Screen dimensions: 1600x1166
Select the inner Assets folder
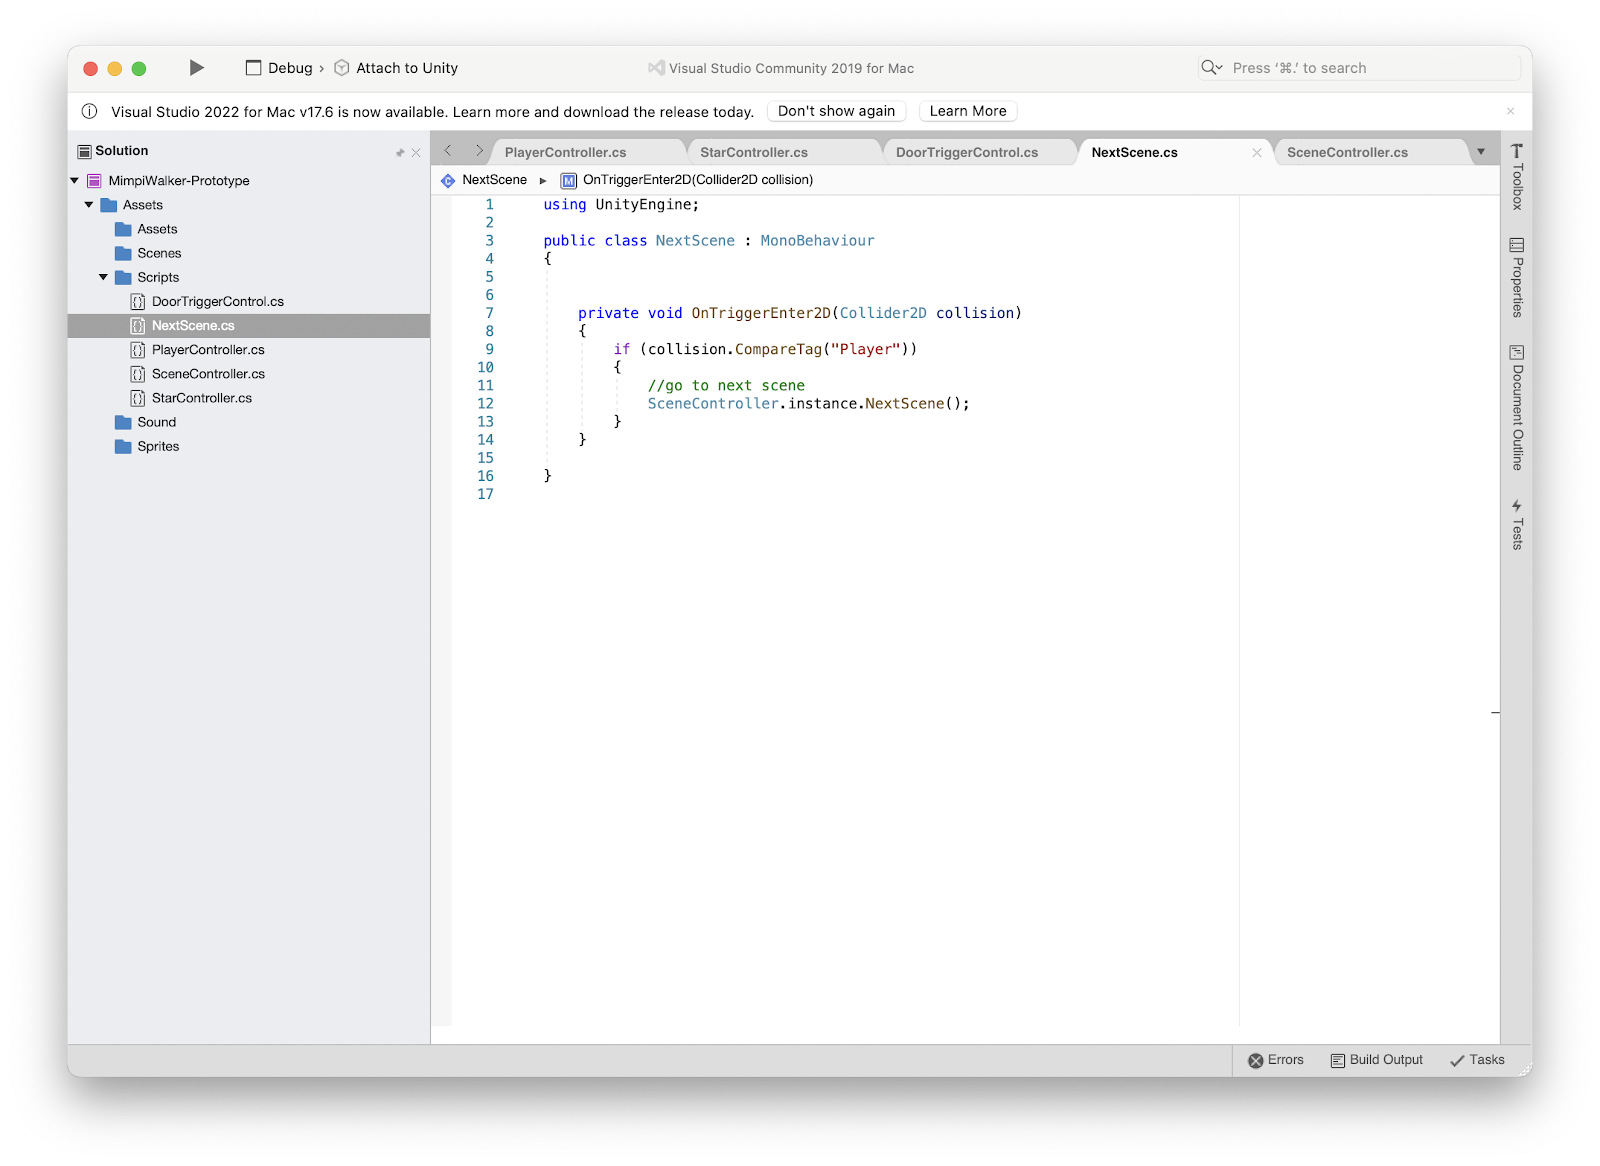tap(157, 229)
